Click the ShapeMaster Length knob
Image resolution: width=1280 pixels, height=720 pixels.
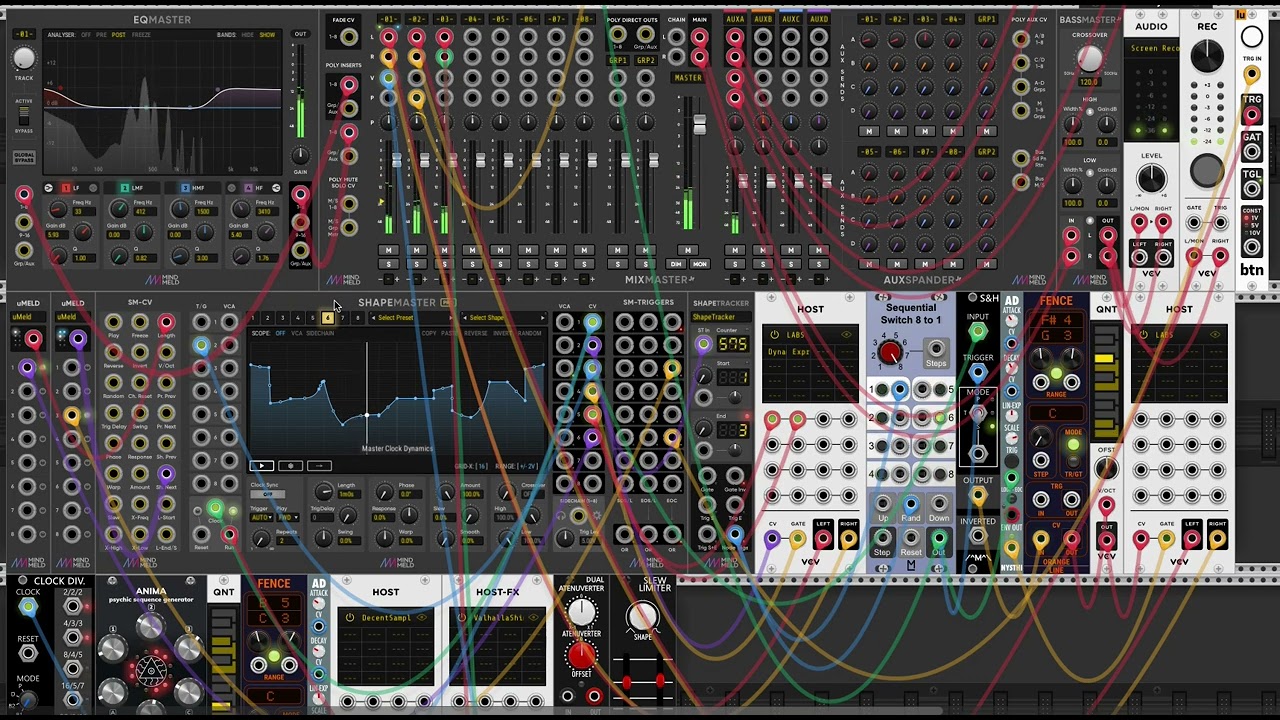point(323,493)
